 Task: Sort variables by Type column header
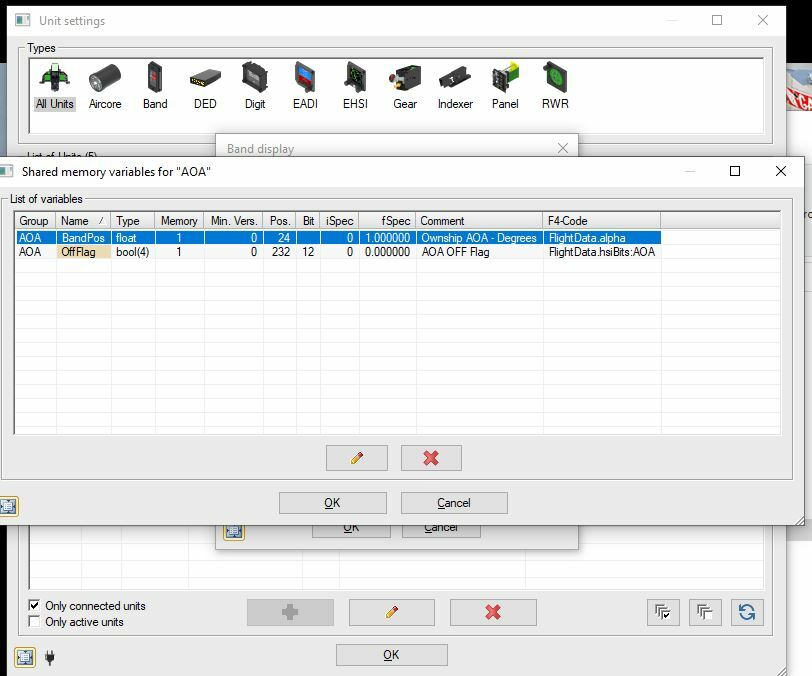[133, 221]
